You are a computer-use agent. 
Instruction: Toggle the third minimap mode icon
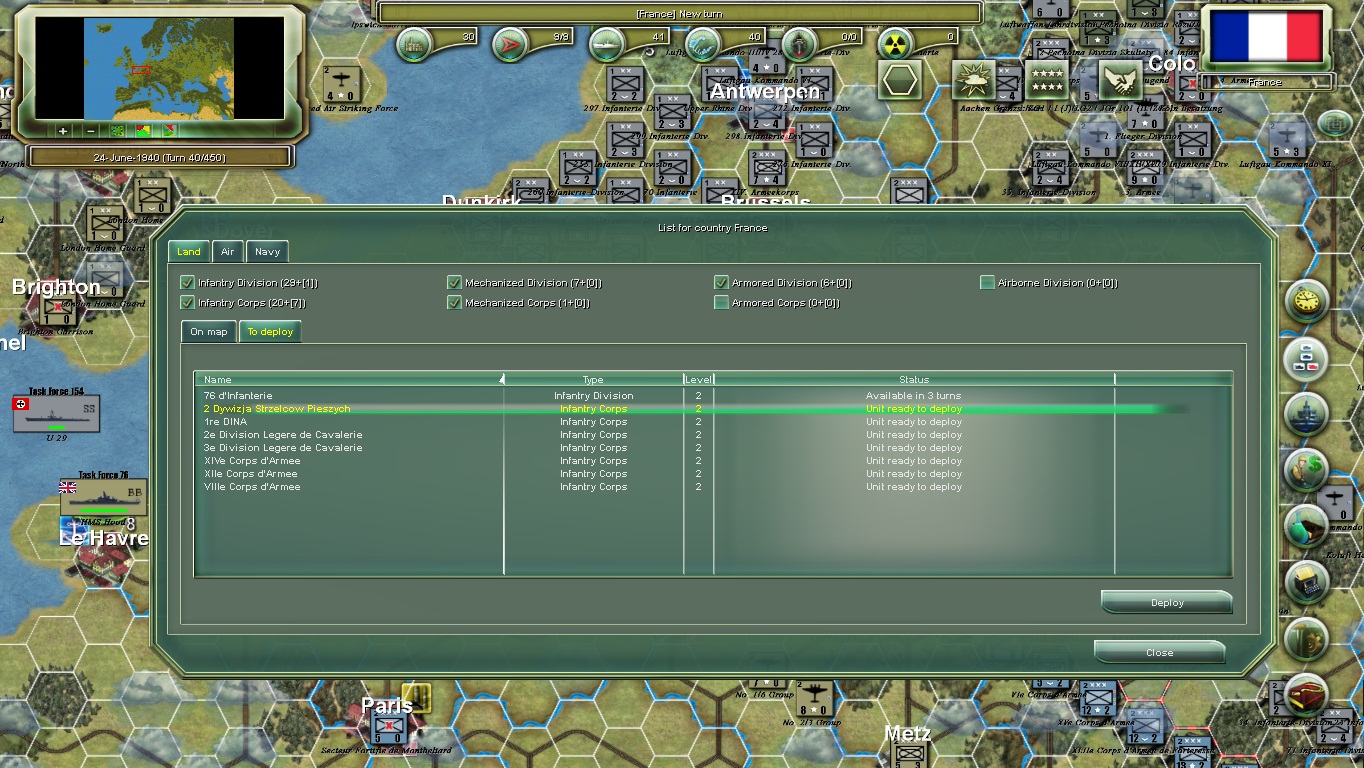(169, 131)
